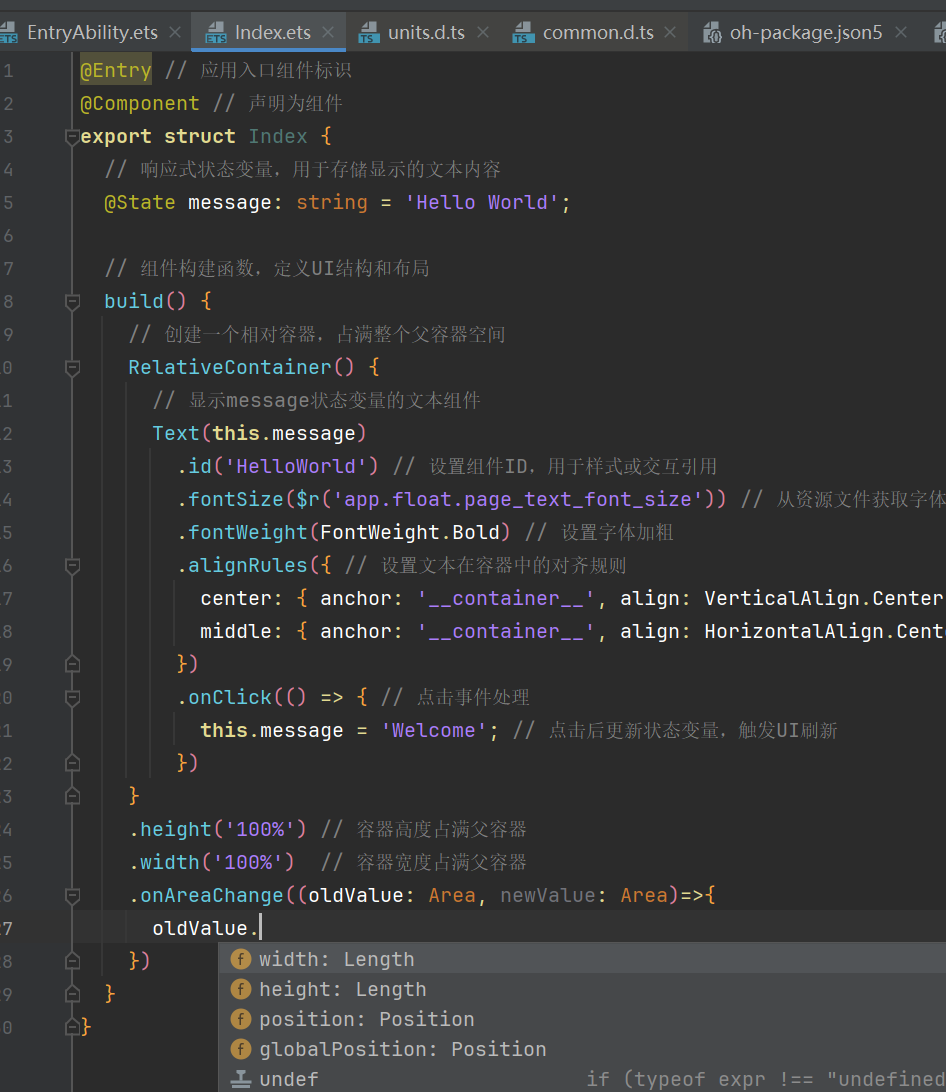Choose the 'undef' postfix template suggestion

click(x=582, y=1079)
